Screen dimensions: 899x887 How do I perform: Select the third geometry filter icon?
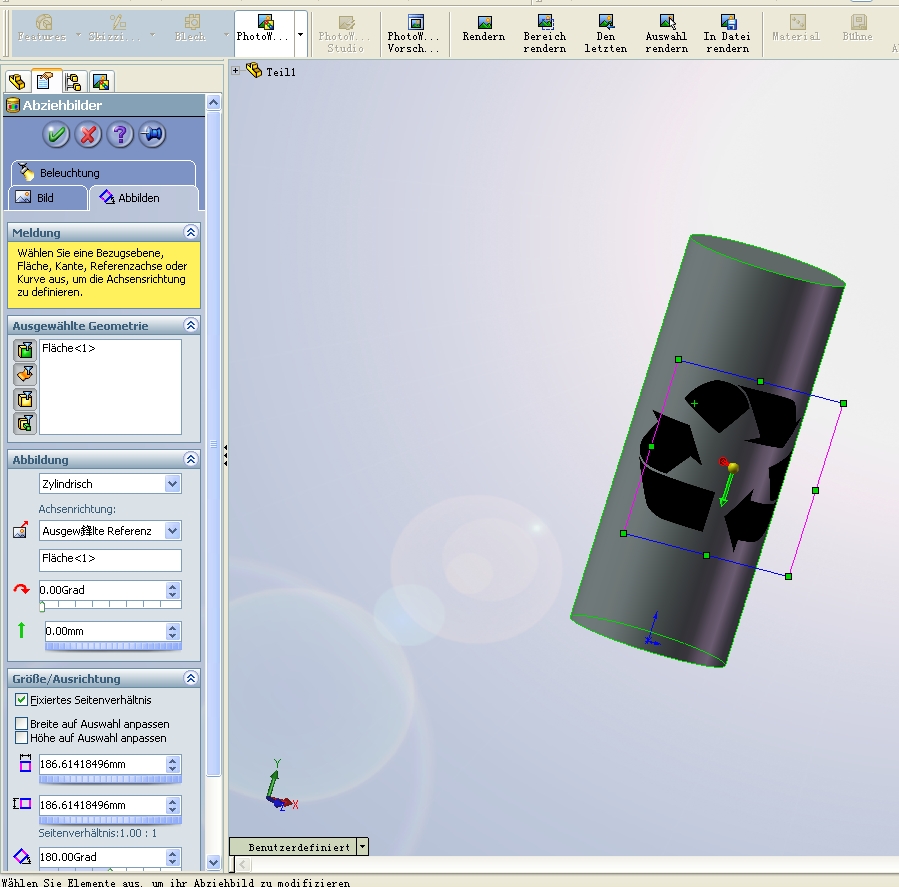coord(25,399)
